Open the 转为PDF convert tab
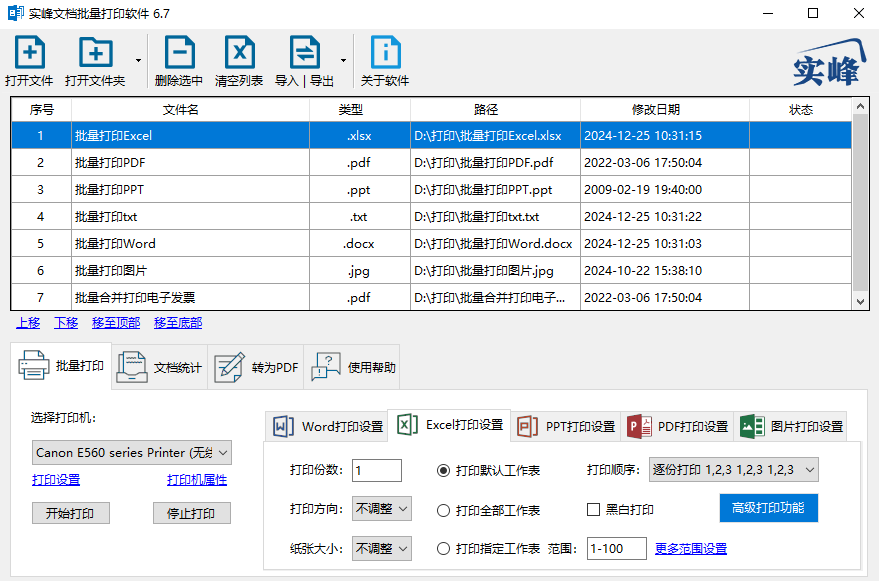Screen dimensions: 879x581 [x=256, y=367]
